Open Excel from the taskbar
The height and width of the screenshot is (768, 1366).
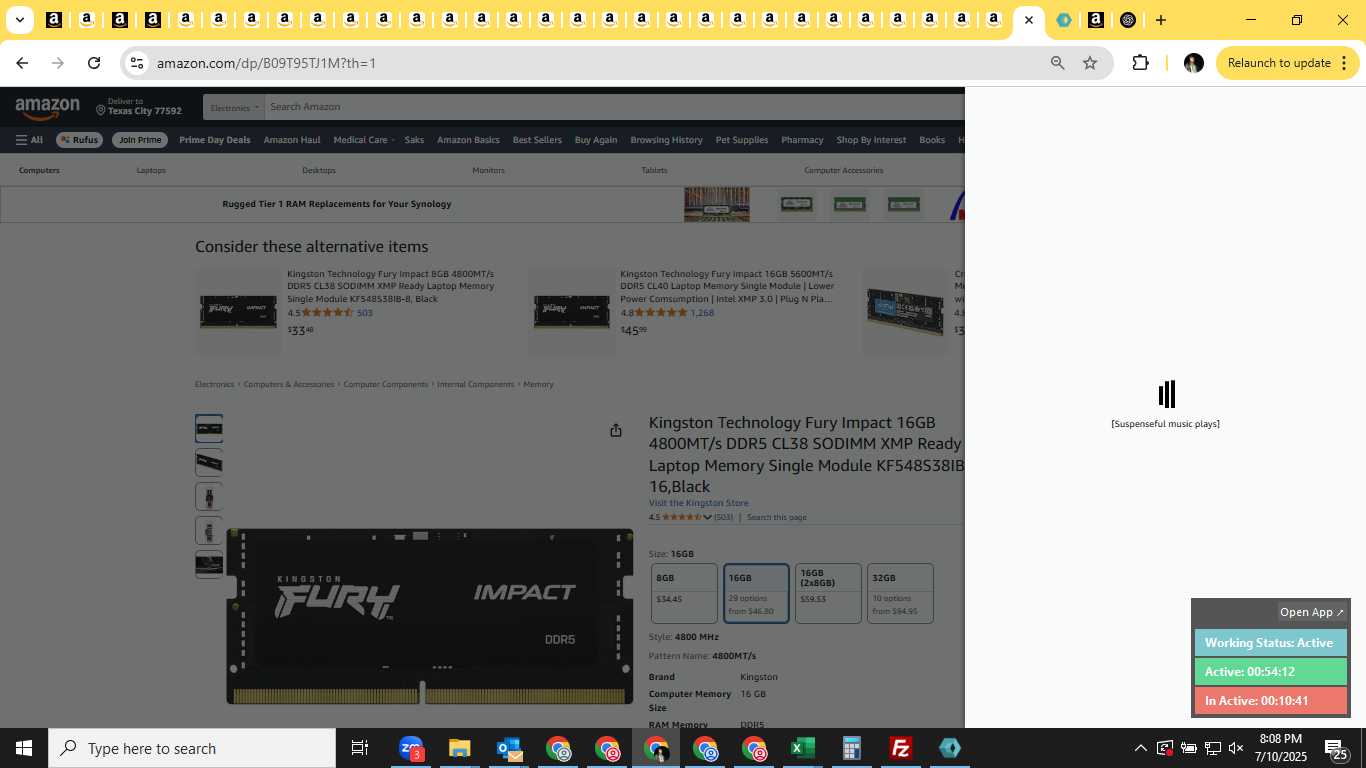click(802, 748)
